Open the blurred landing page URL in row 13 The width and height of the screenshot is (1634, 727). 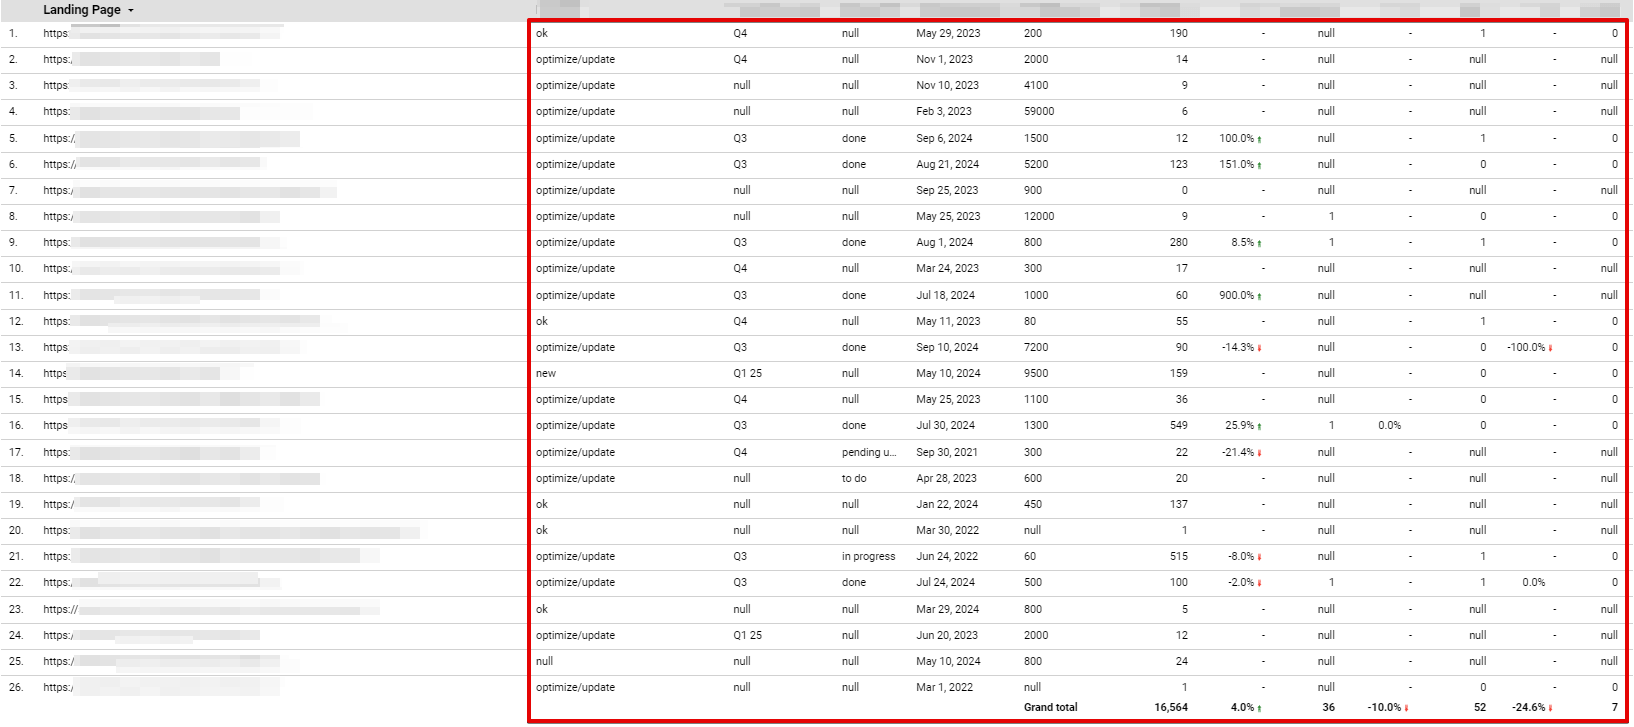tap(171, 347)
